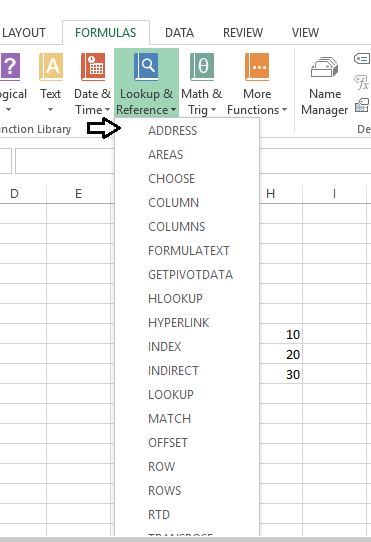Expand the Date & Time dropdown arrow
The width and height of the screenshot is (371, 542).
[108, 110]
